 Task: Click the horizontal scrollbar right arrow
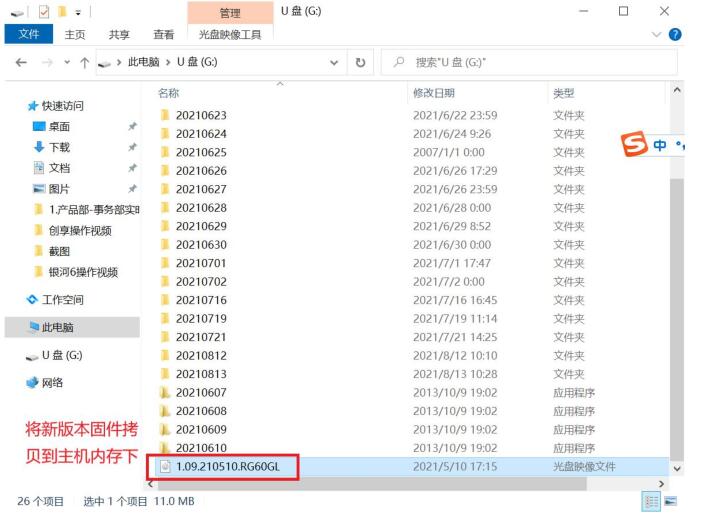pos(661,484)
